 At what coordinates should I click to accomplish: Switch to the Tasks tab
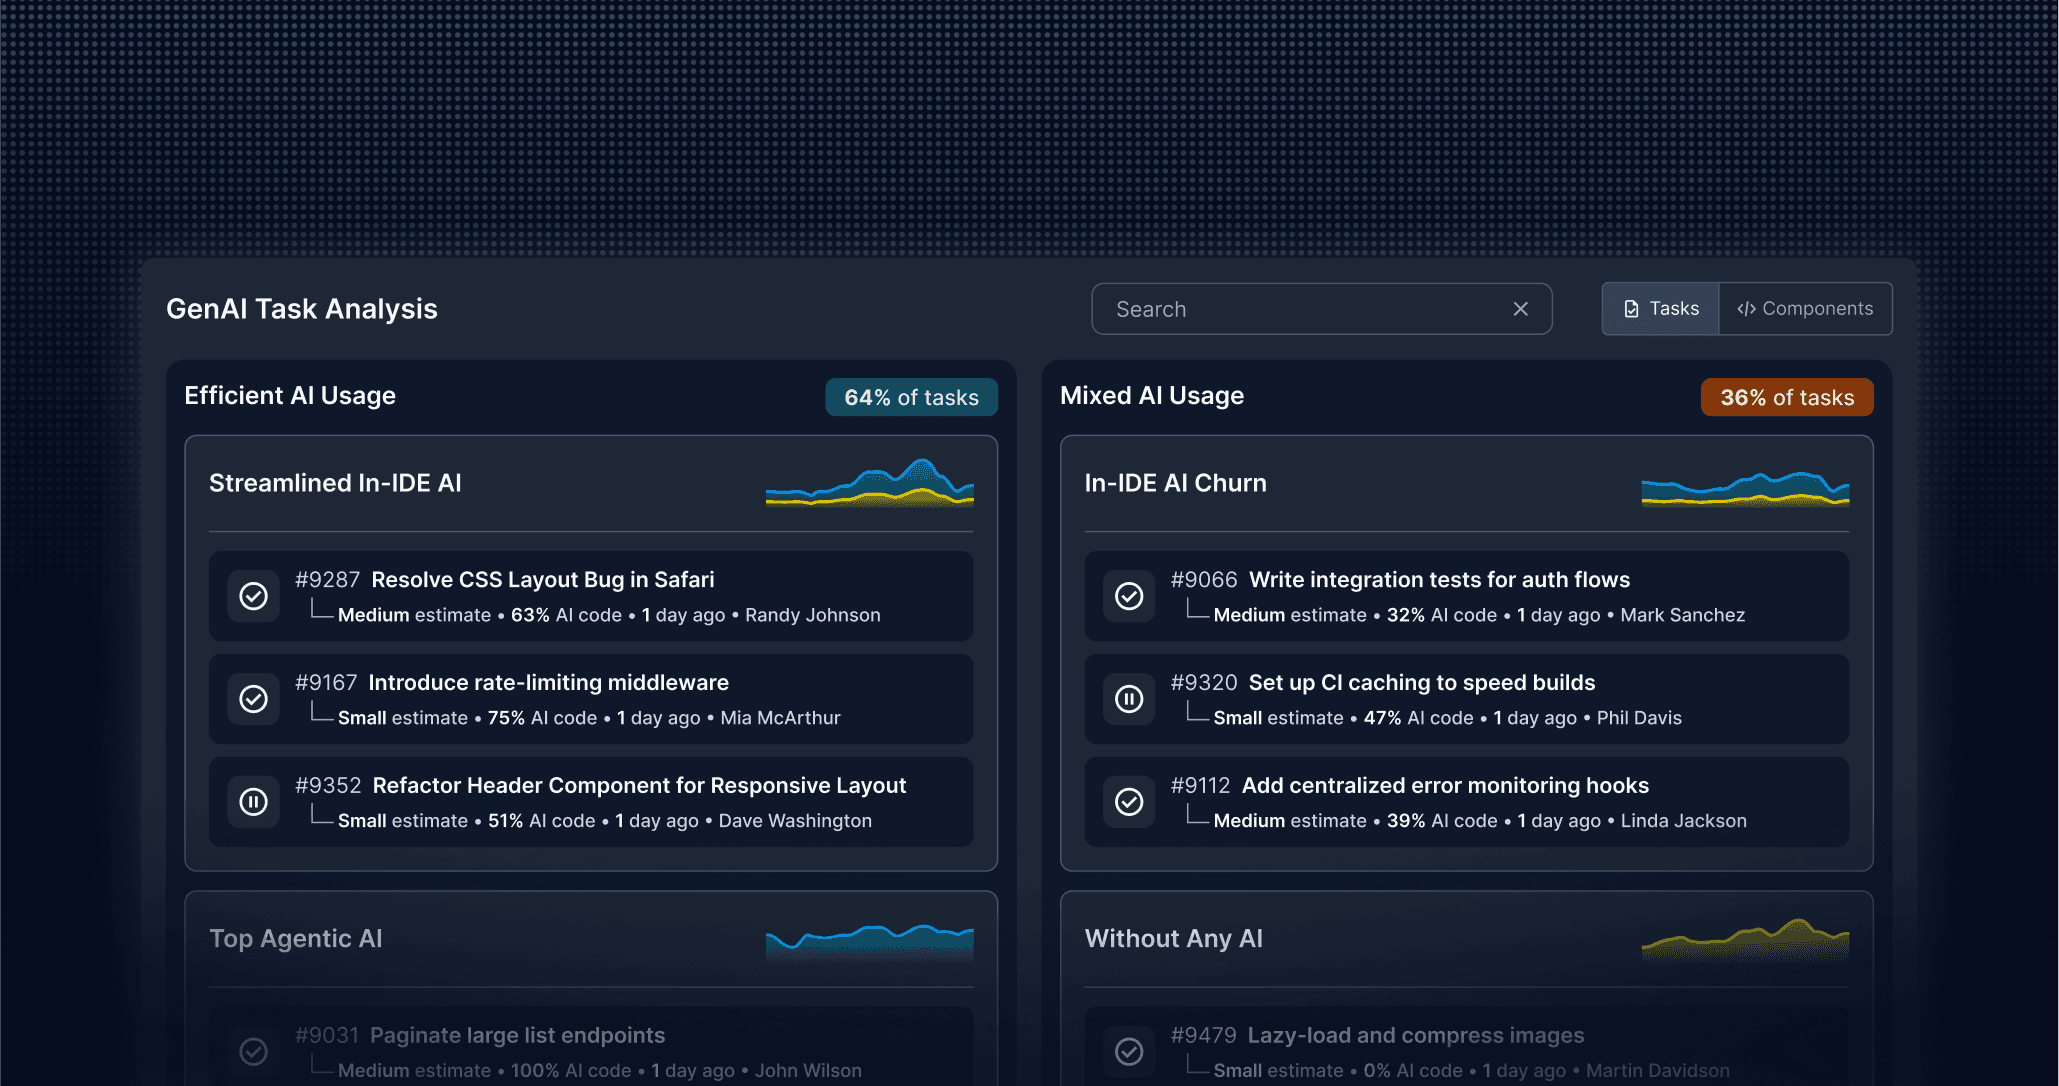(1661, 309)
